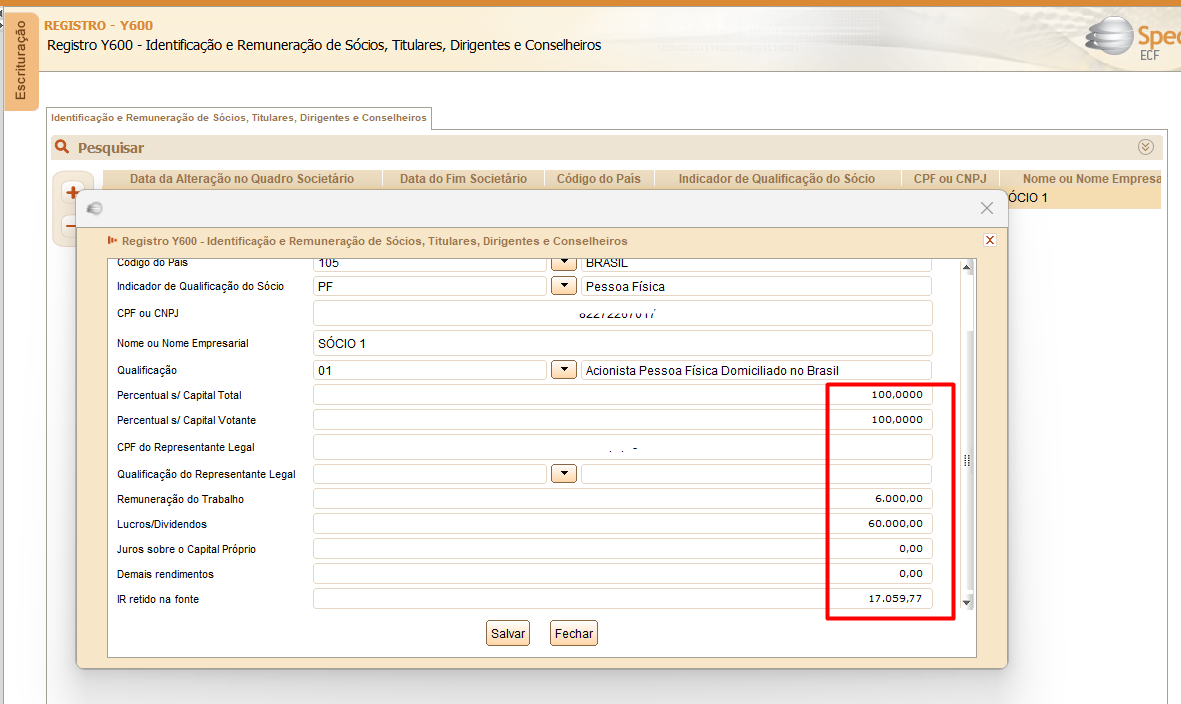Image resolution: width=1181 pixels, height=704 pixels.
Task: Click the PF qualification indicator field
Action: pos(429,286)
